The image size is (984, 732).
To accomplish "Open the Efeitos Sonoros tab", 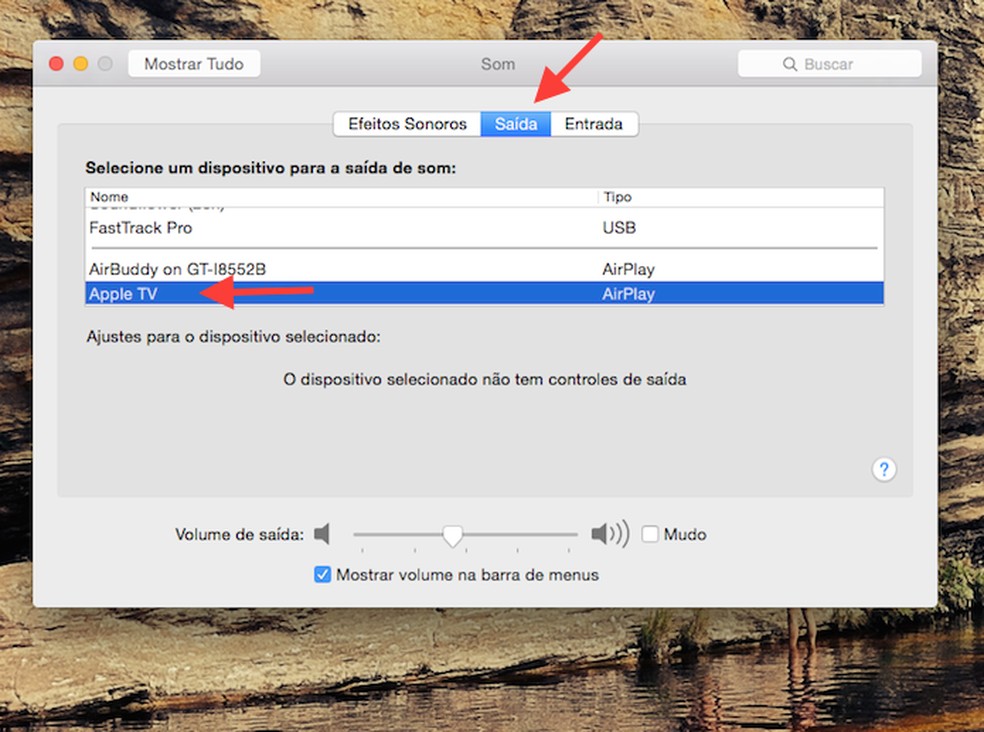I will 406,123.
